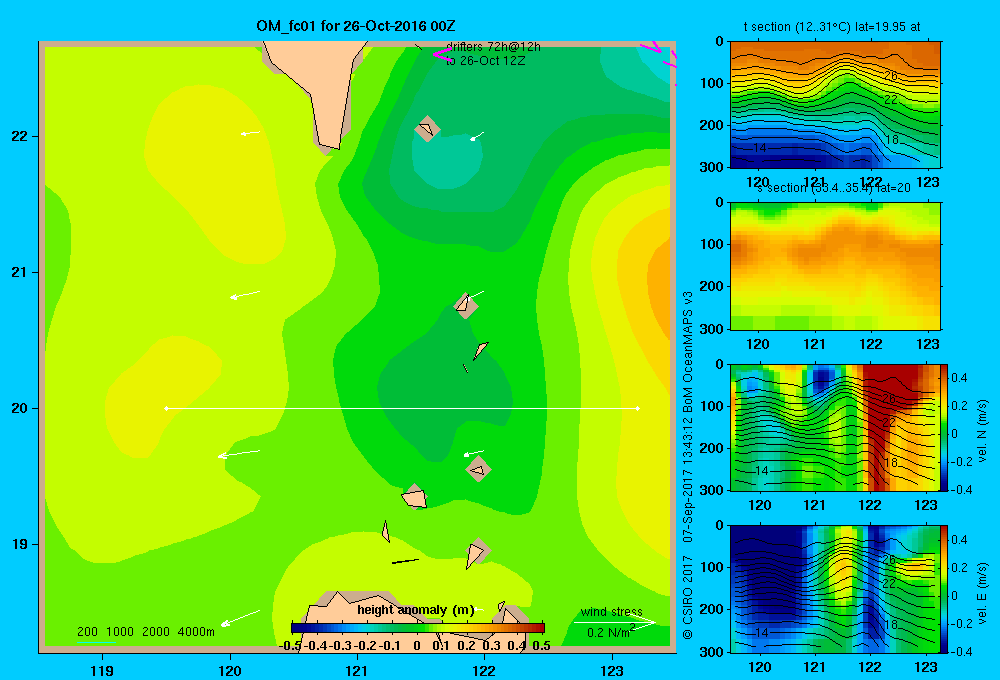
Task: Click longitude label 123 on main map axis
Action: 612,670
